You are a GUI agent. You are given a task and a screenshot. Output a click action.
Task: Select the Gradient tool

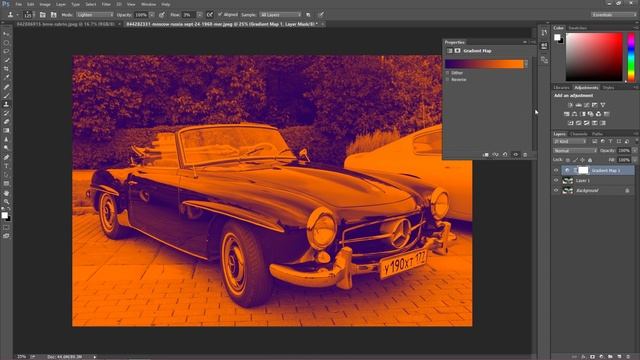pyautogui.click(x=6, y=131)
